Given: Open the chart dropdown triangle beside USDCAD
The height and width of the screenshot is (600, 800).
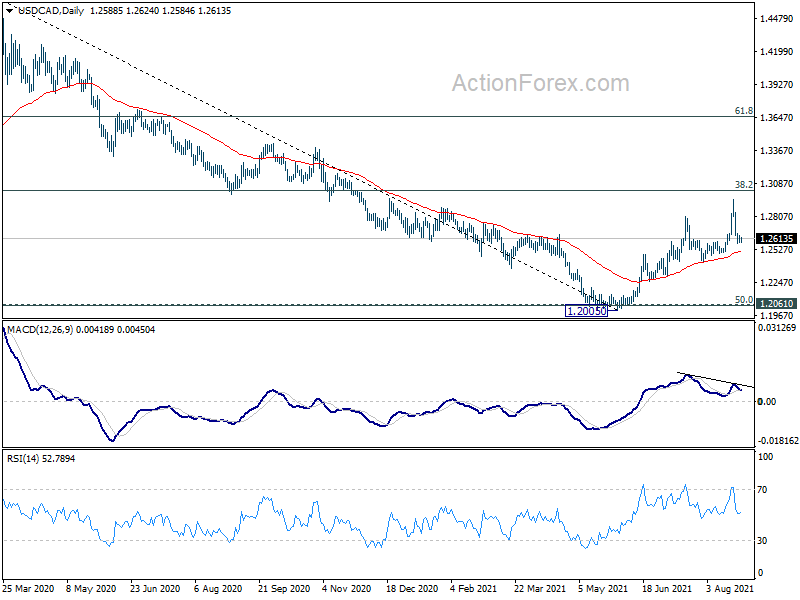Looking at the screenshot, I should pyautogui.click(x=10, y=10).
